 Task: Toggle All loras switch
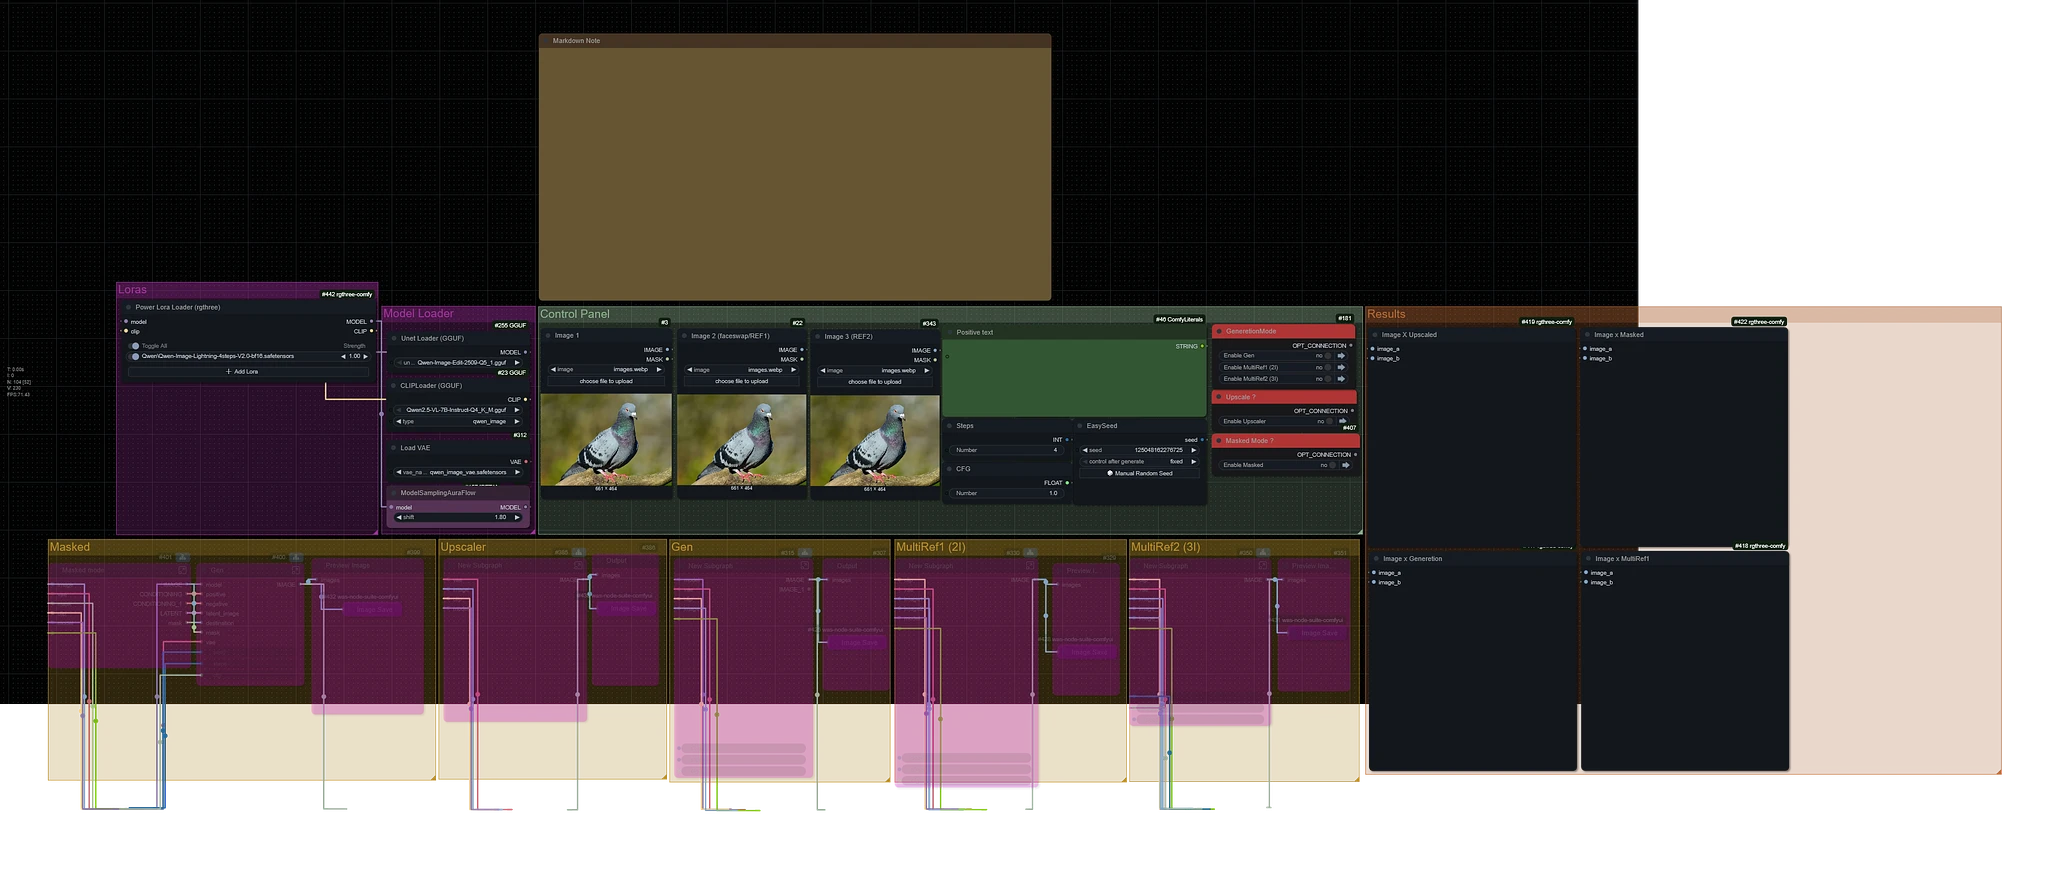[135, 346]
